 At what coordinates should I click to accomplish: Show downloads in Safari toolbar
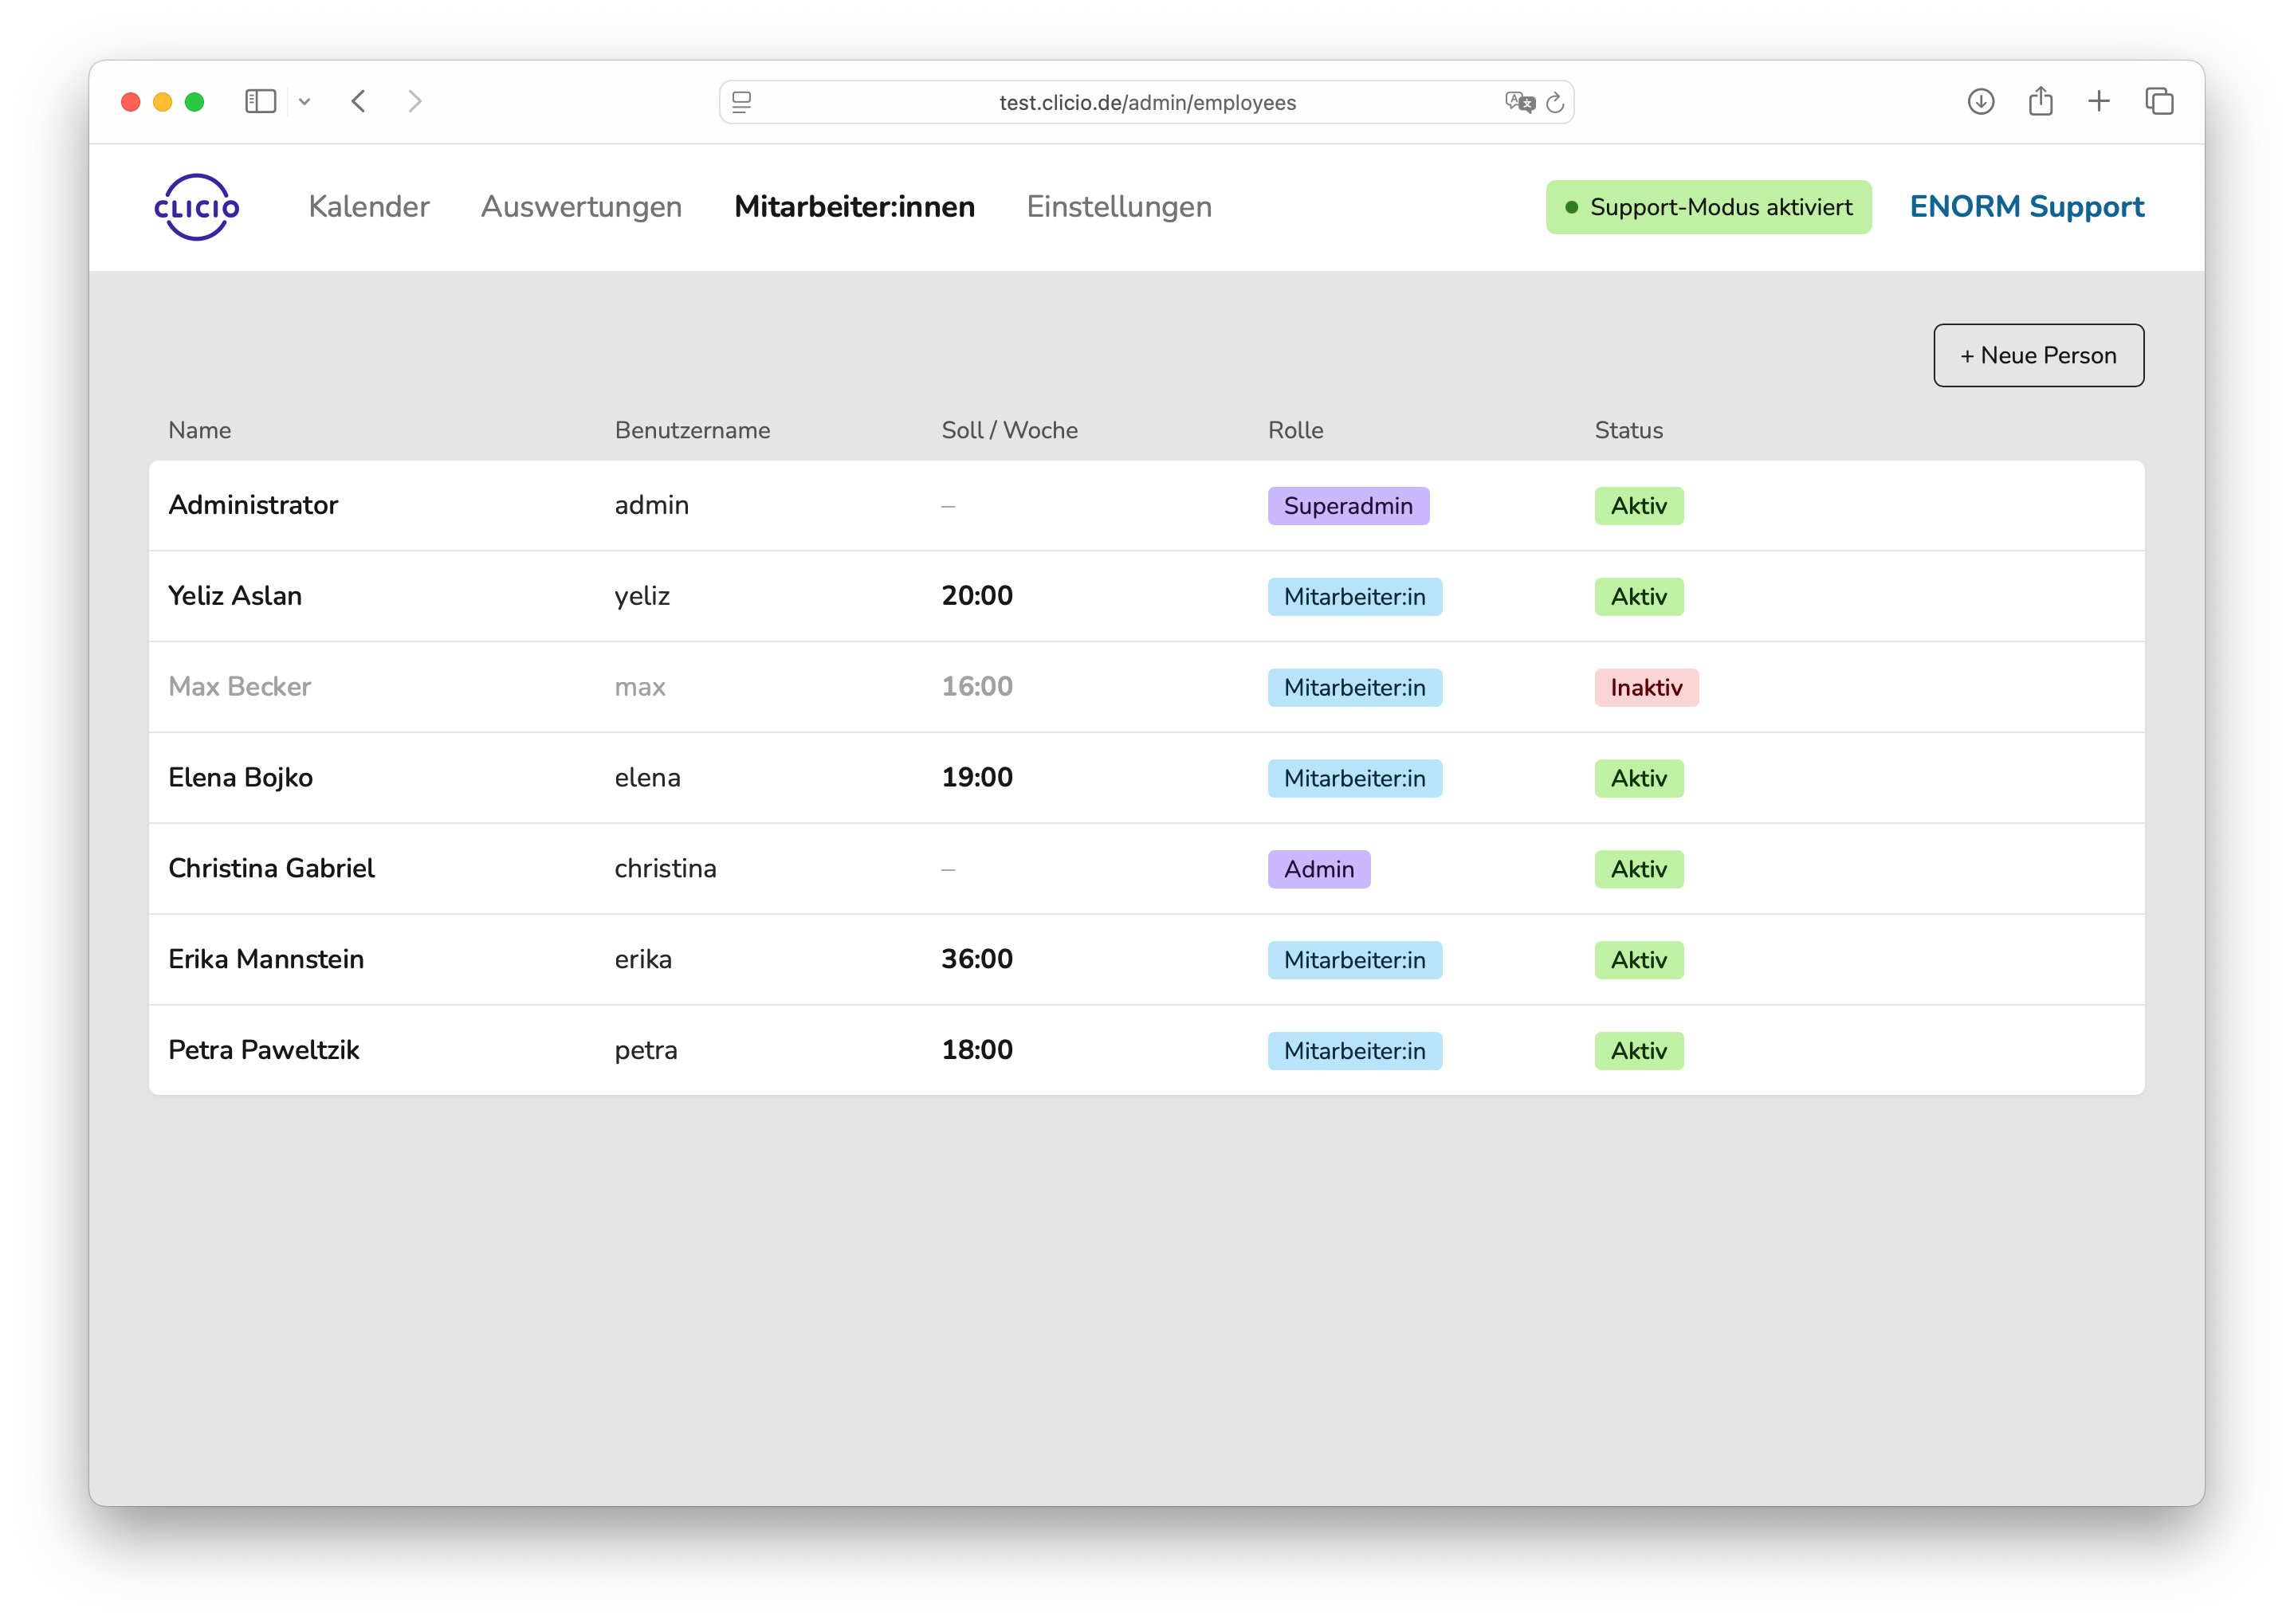pyautogui.click(x=1980, y=101)
